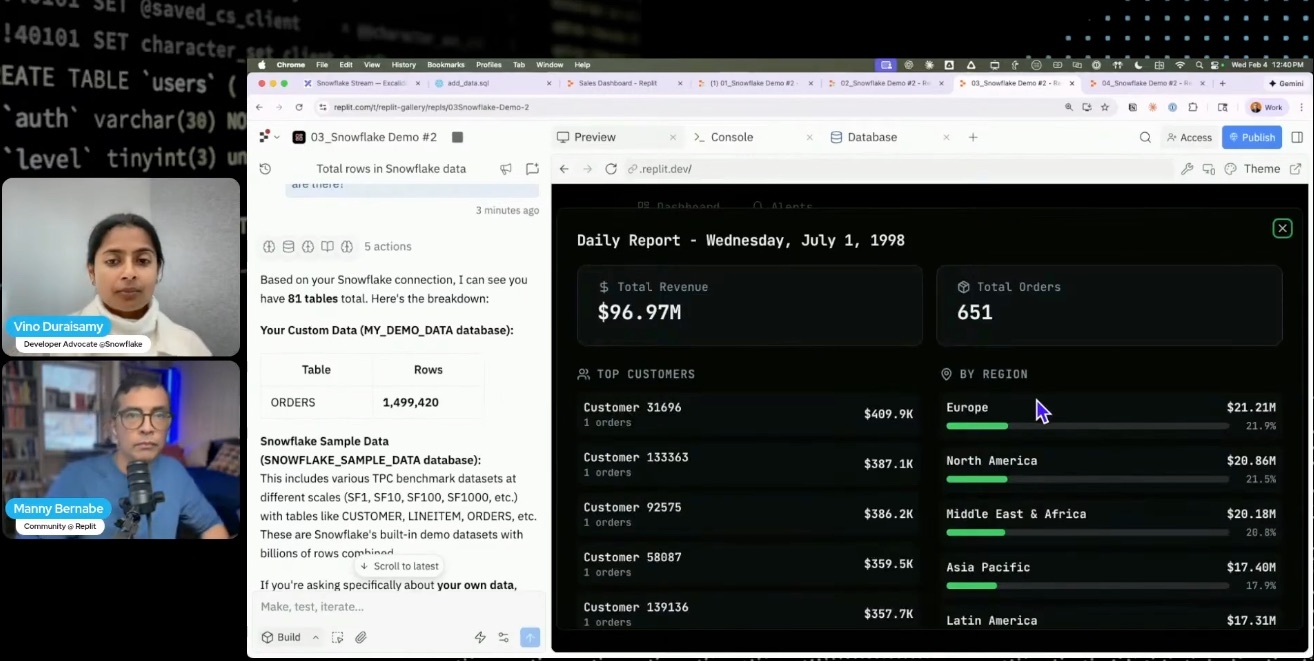Open the Chrome profile dropdown labeled Work
This screenshot has height=661, width=1314.
[x=1264, y=106]
